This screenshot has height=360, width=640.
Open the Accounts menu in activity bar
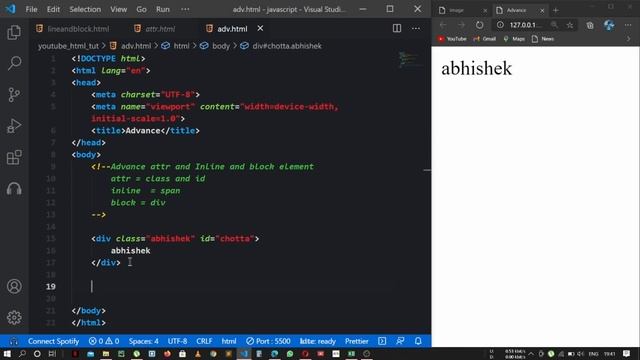tap(14, 286)
